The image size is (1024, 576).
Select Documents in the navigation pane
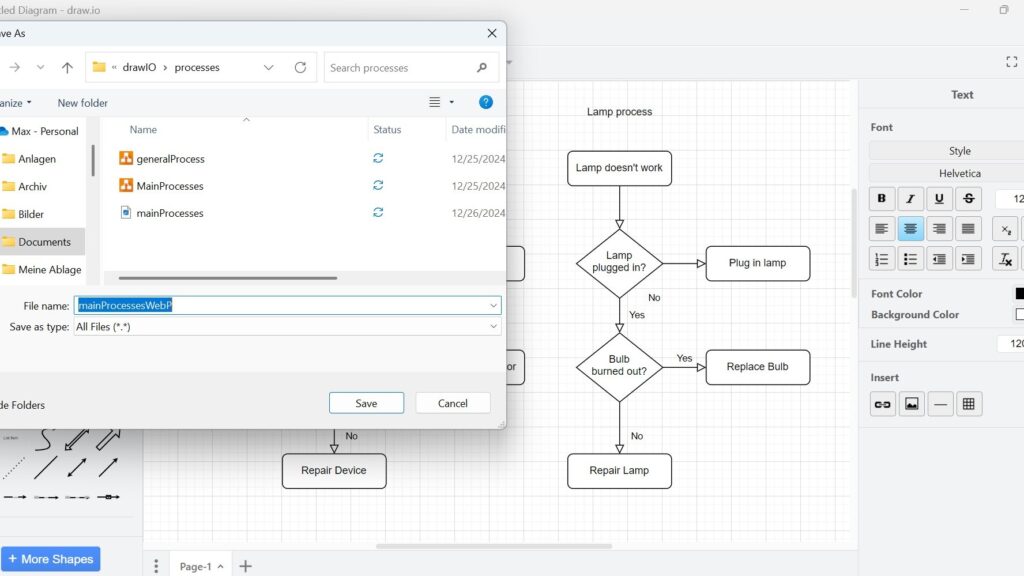coord(44,242)
